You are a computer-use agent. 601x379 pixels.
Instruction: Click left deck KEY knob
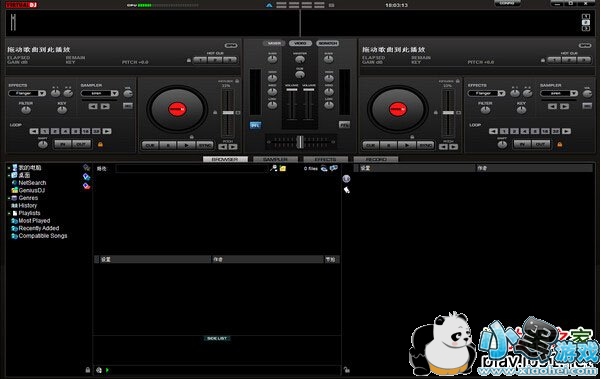click(x=62, y=110)
